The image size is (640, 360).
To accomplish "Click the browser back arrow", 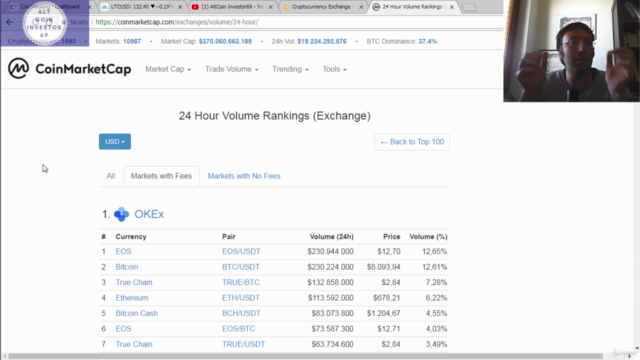I will tap(9, 22).
